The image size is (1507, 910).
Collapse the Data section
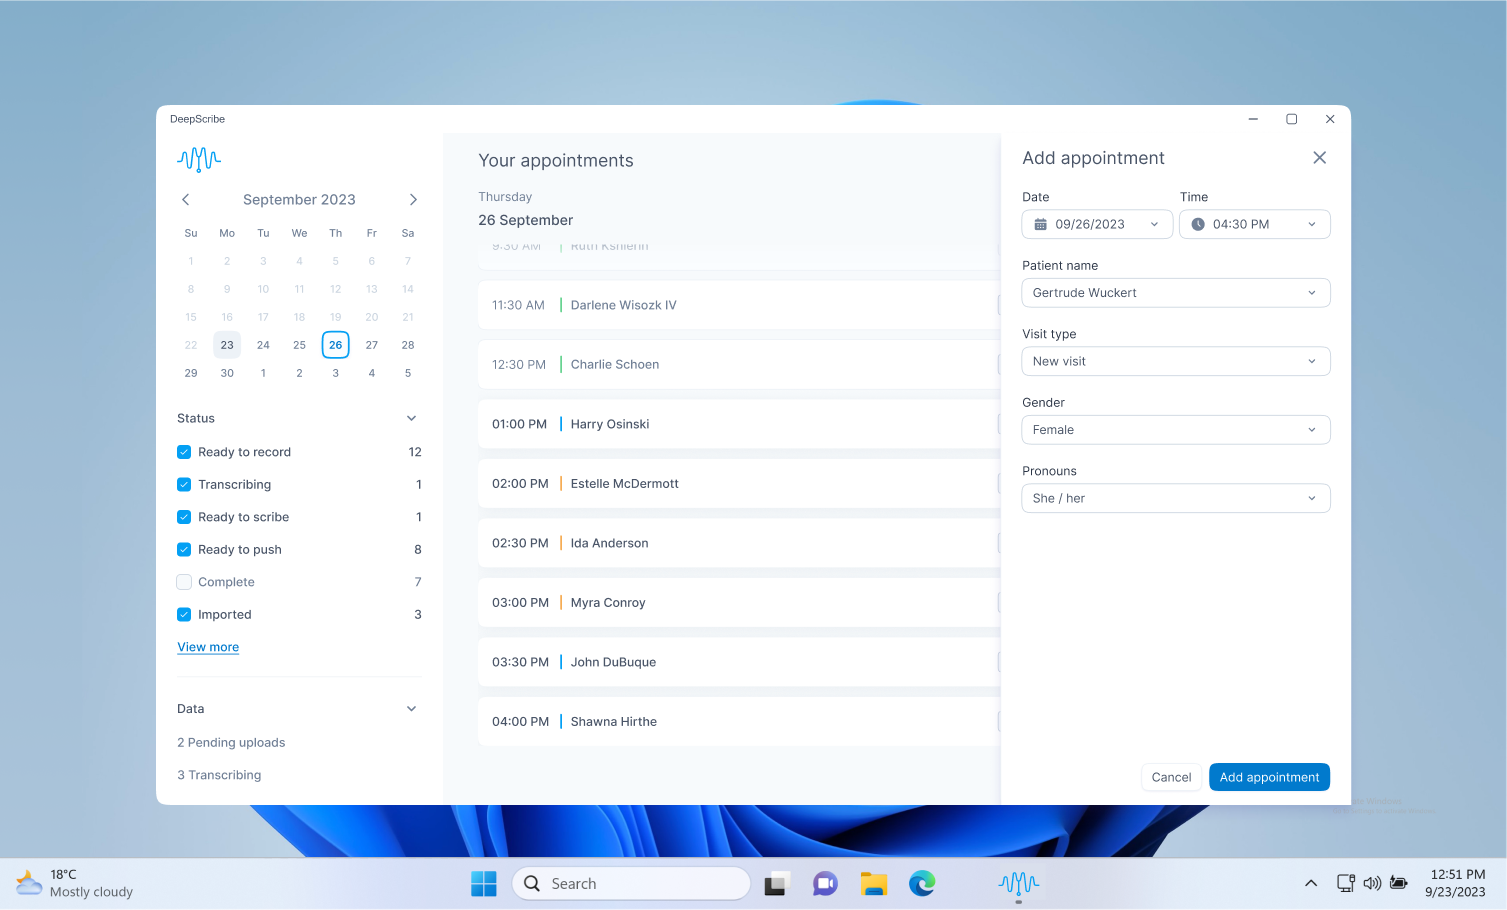pos(411,709)
